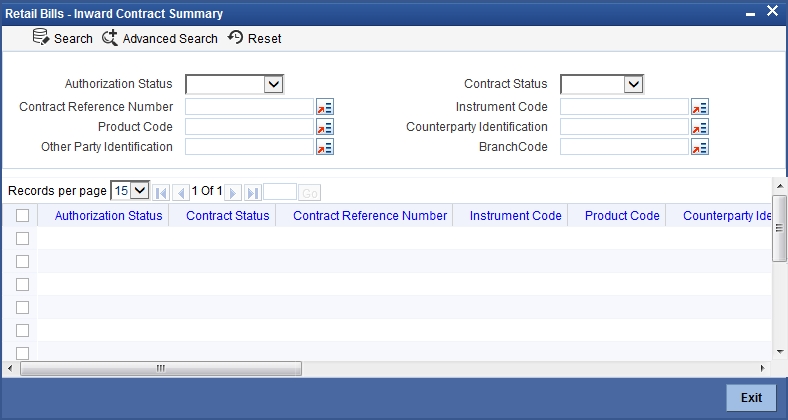Check the first result row checkbox
The height and width of the screenshot is (420, 788).
pyautogui.click(x=23, y=239)
